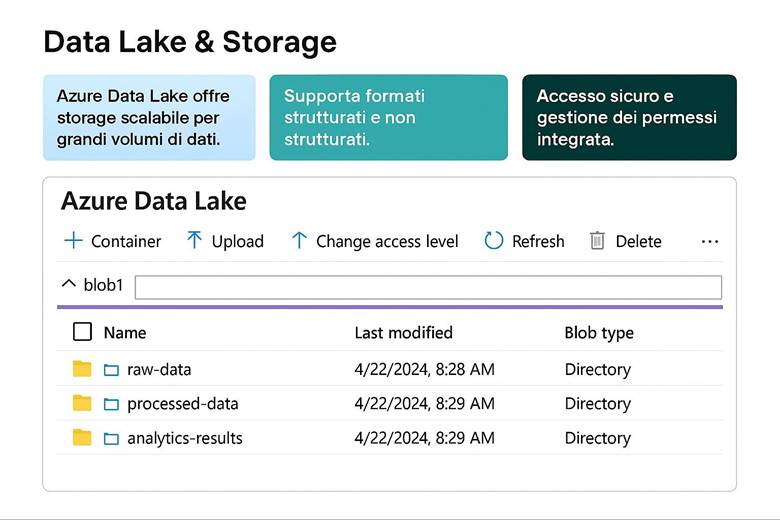The width and height of the screenshot is (780, 520).
Task: Open the raw-data directory
Action: click(159, 369)
